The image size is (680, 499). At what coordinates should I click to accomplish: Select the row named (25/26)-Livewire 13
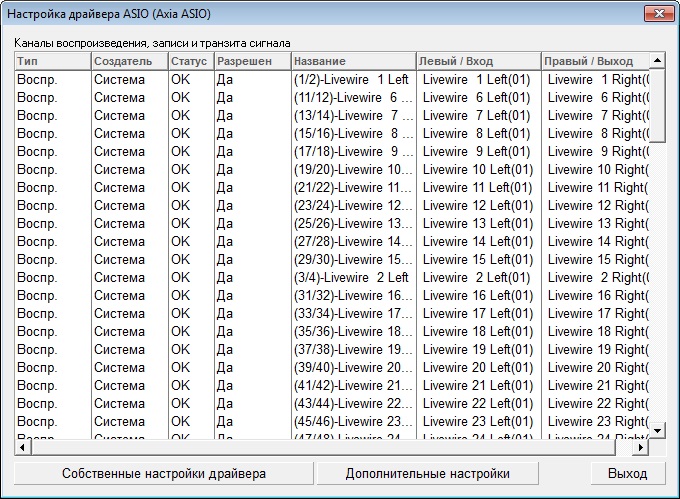point(332,223)
